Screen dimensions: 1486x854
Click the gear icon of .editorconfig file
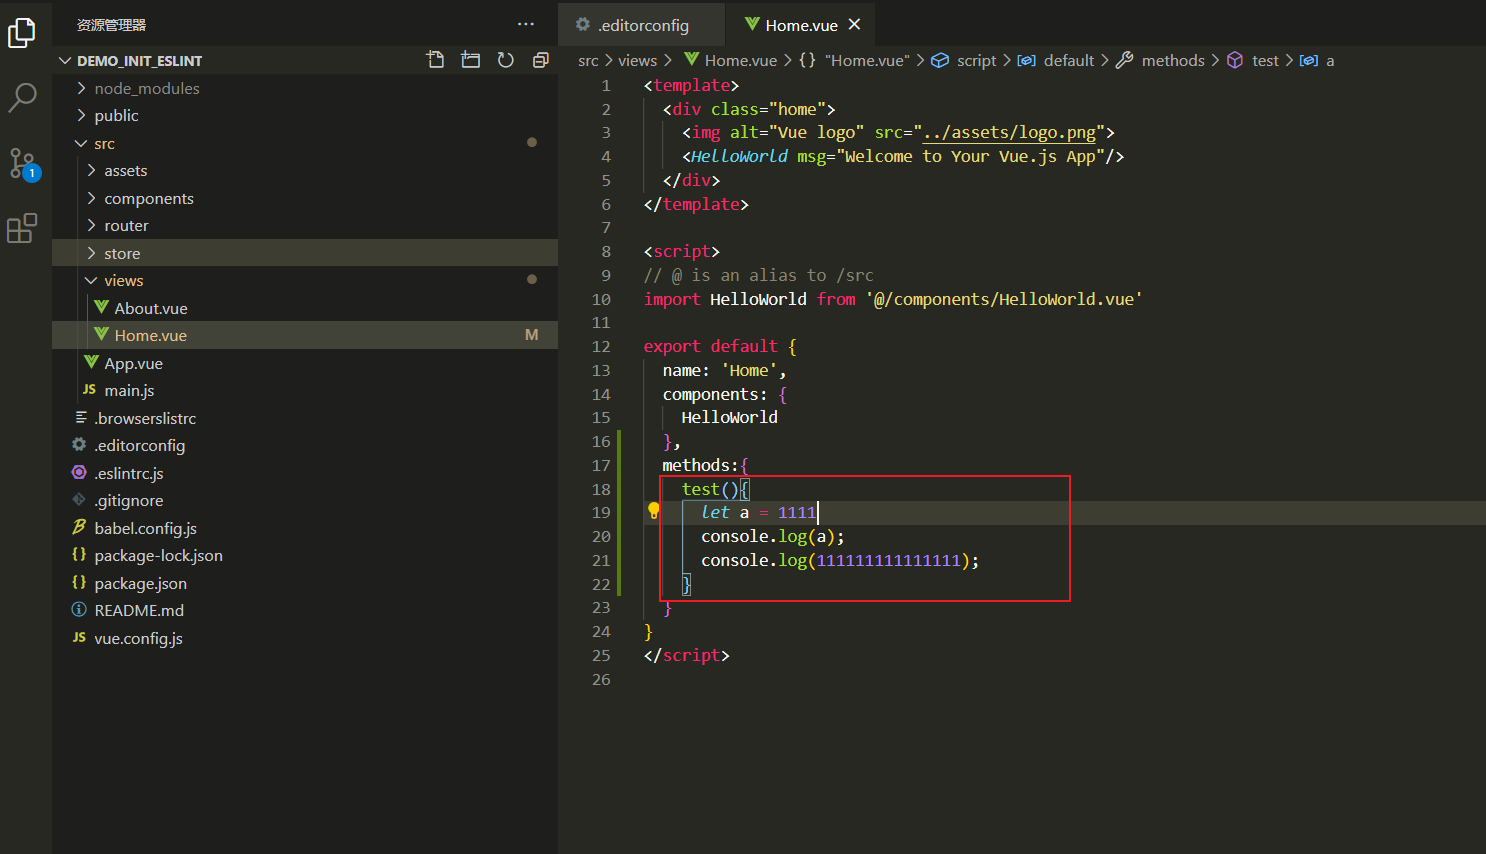79,444
